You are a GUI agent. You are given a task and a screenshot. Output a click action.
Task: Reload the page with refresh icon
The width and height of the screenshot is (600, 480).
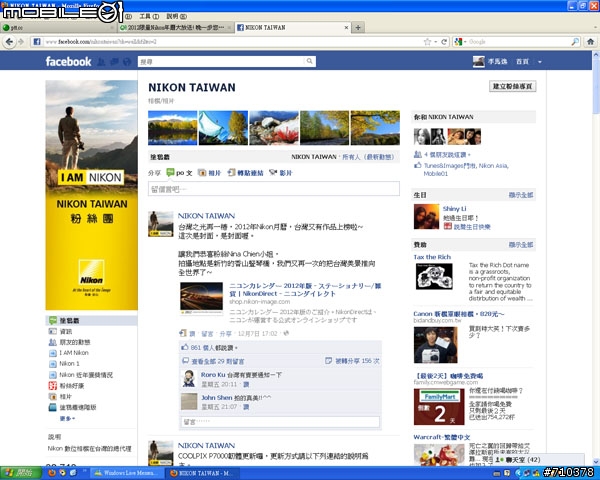[444, 42]
